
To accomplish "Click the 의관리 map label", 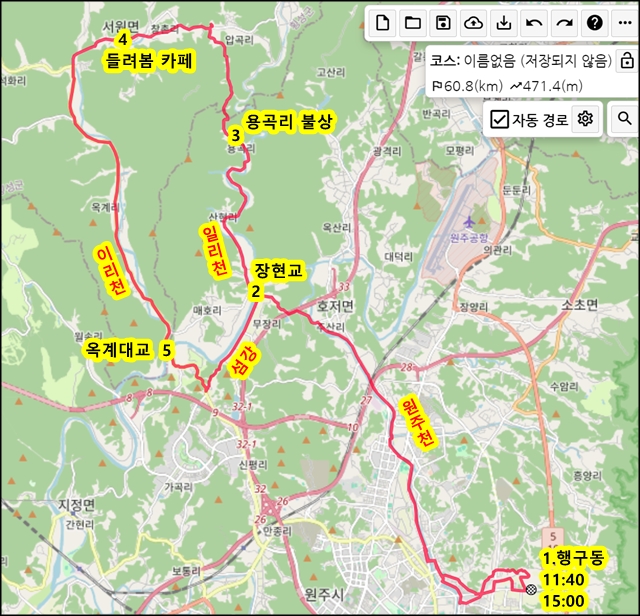I will pos(497,250).
